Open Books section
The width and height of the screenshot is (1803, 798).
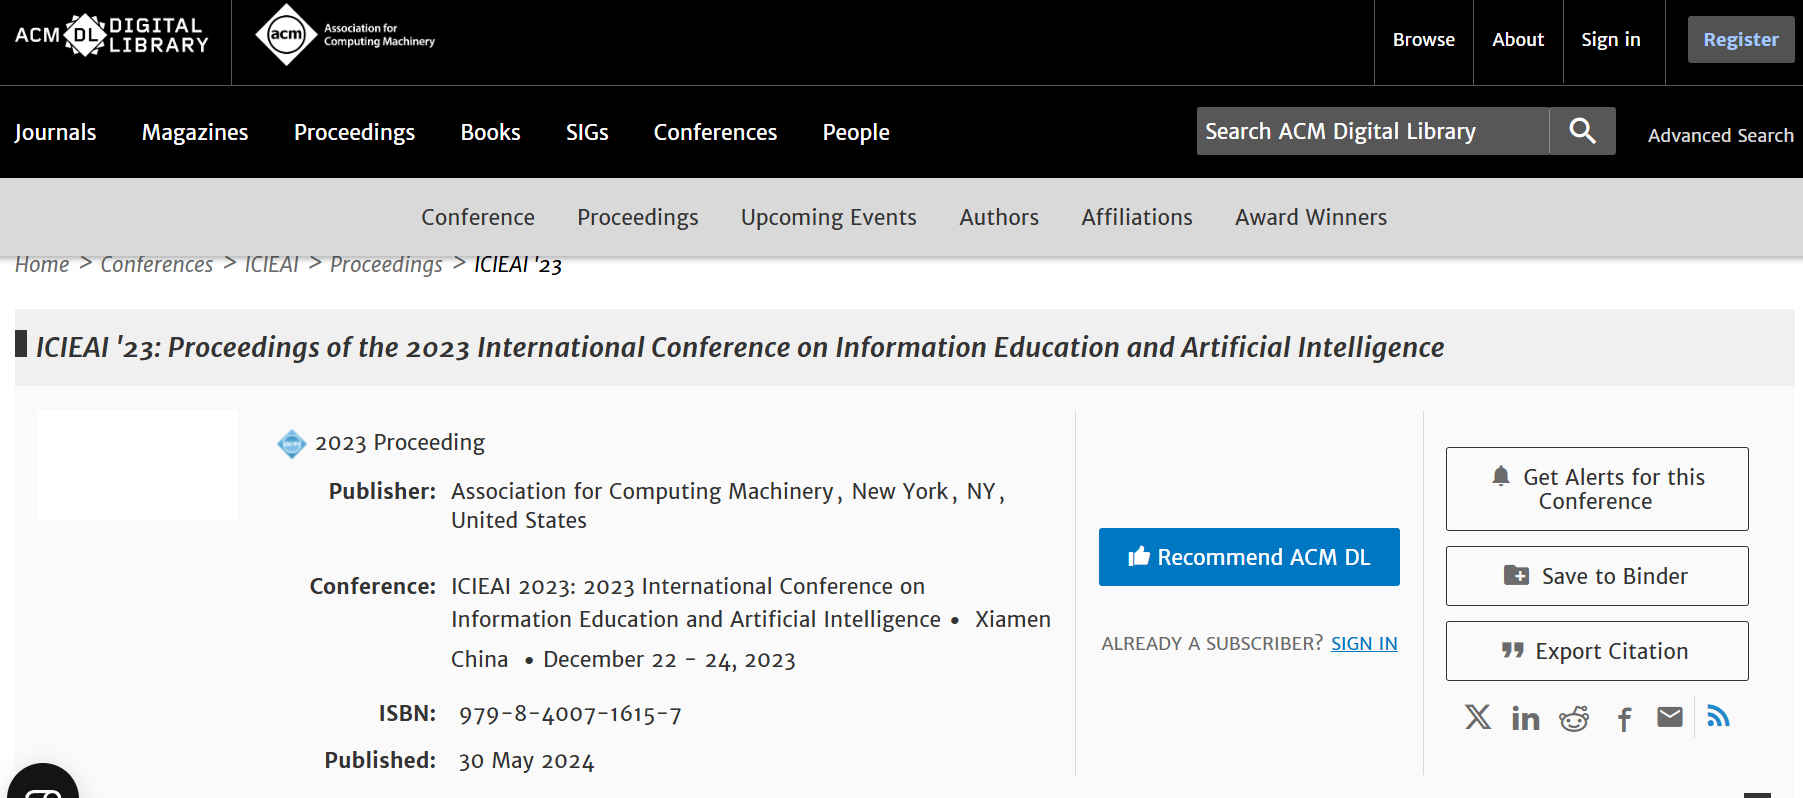point(490,132)
